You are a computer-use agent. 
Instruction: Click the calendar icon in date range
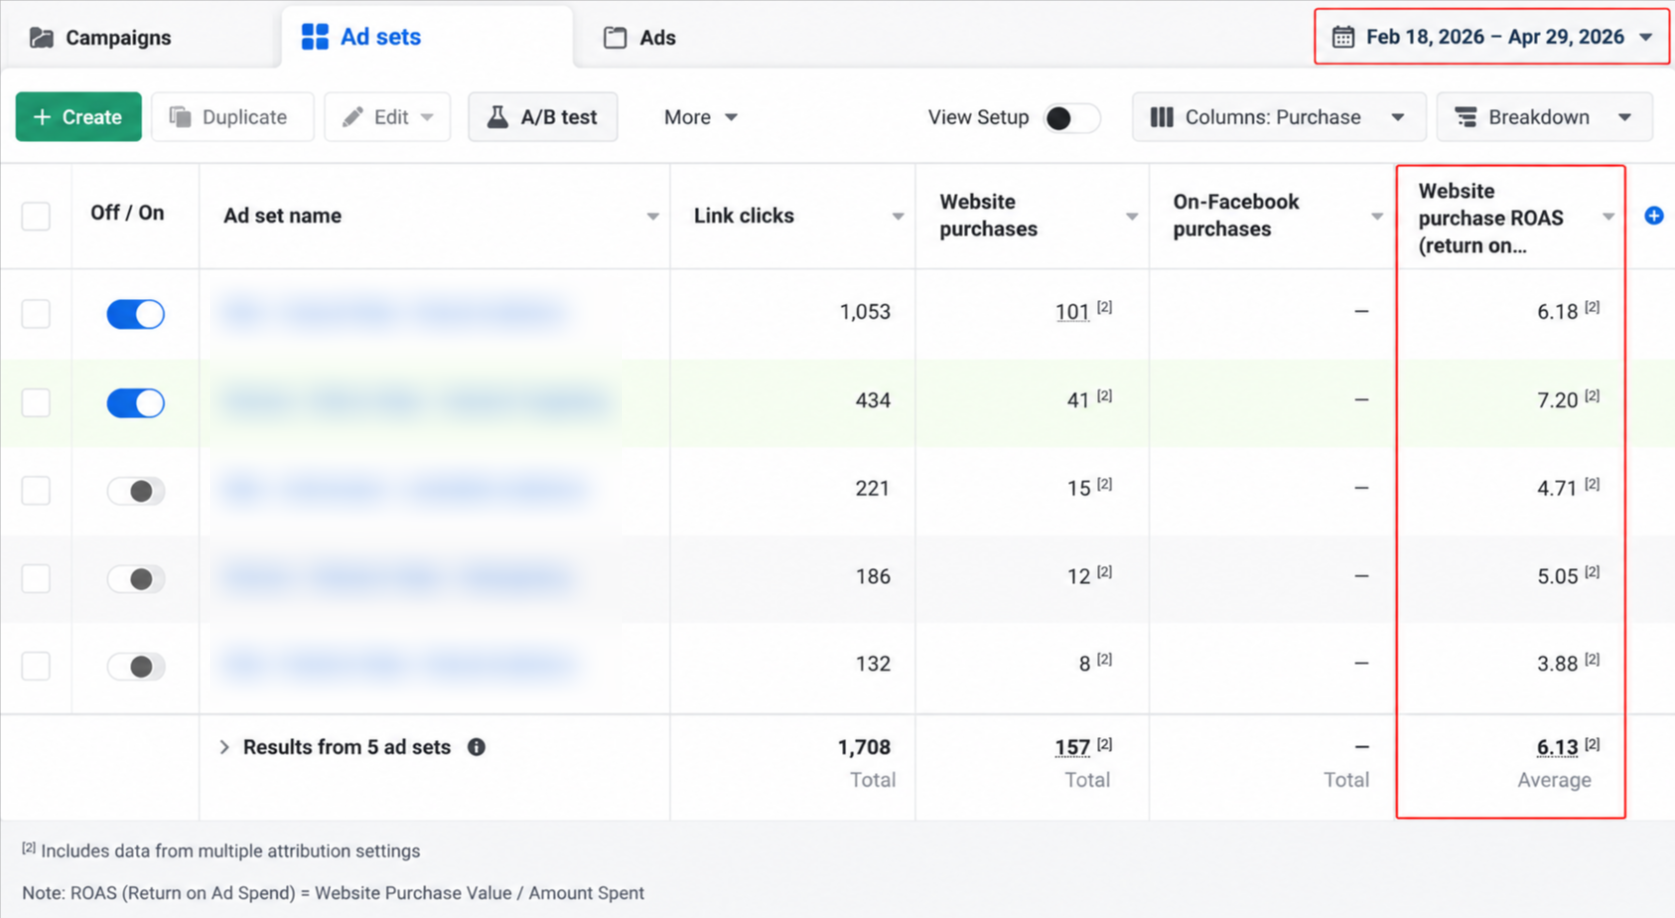tap(1343, 37)
